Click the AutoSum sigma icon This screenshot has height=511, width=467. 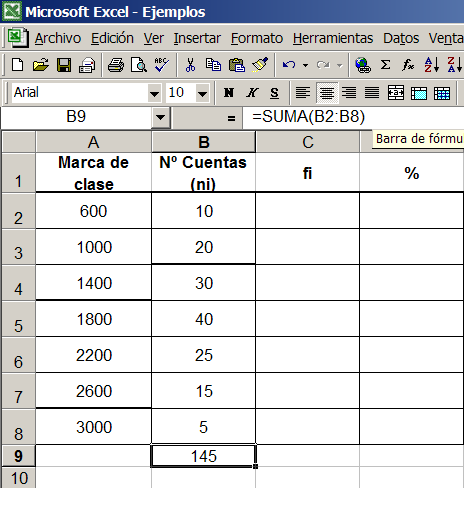tap(385, 65)
